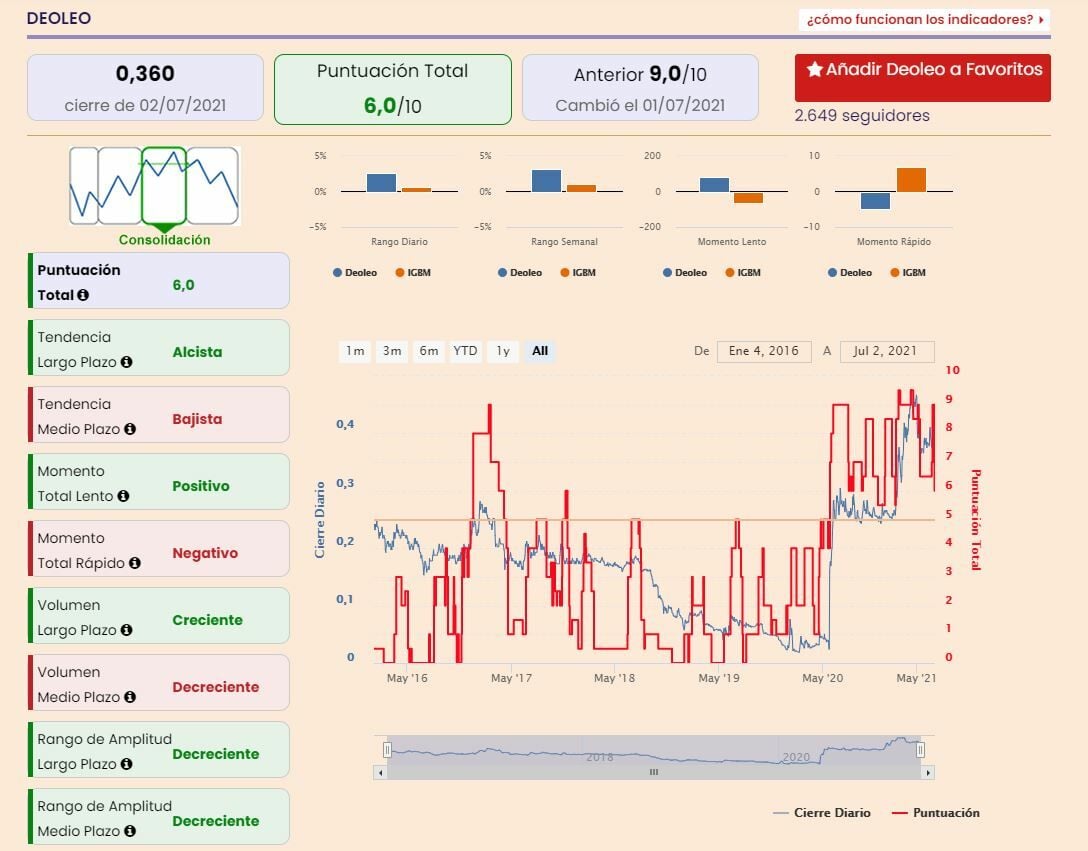Click the navigator scrollbar thumb
1088x851 pixels.
pyautogui.click(x=654, y=773)
